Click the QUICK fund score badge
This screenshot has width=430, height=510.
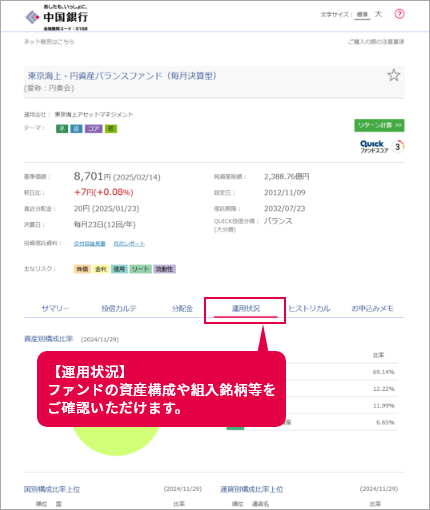click(x=382, y=146)
